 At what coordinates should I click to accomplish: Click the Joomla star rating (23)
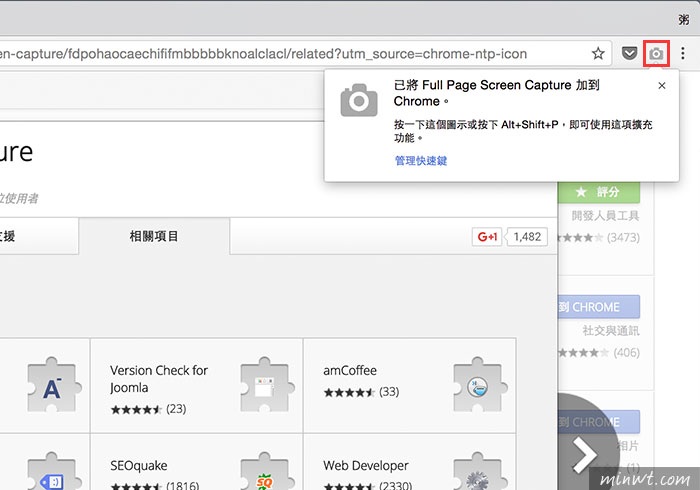click(x=148, y=409)
